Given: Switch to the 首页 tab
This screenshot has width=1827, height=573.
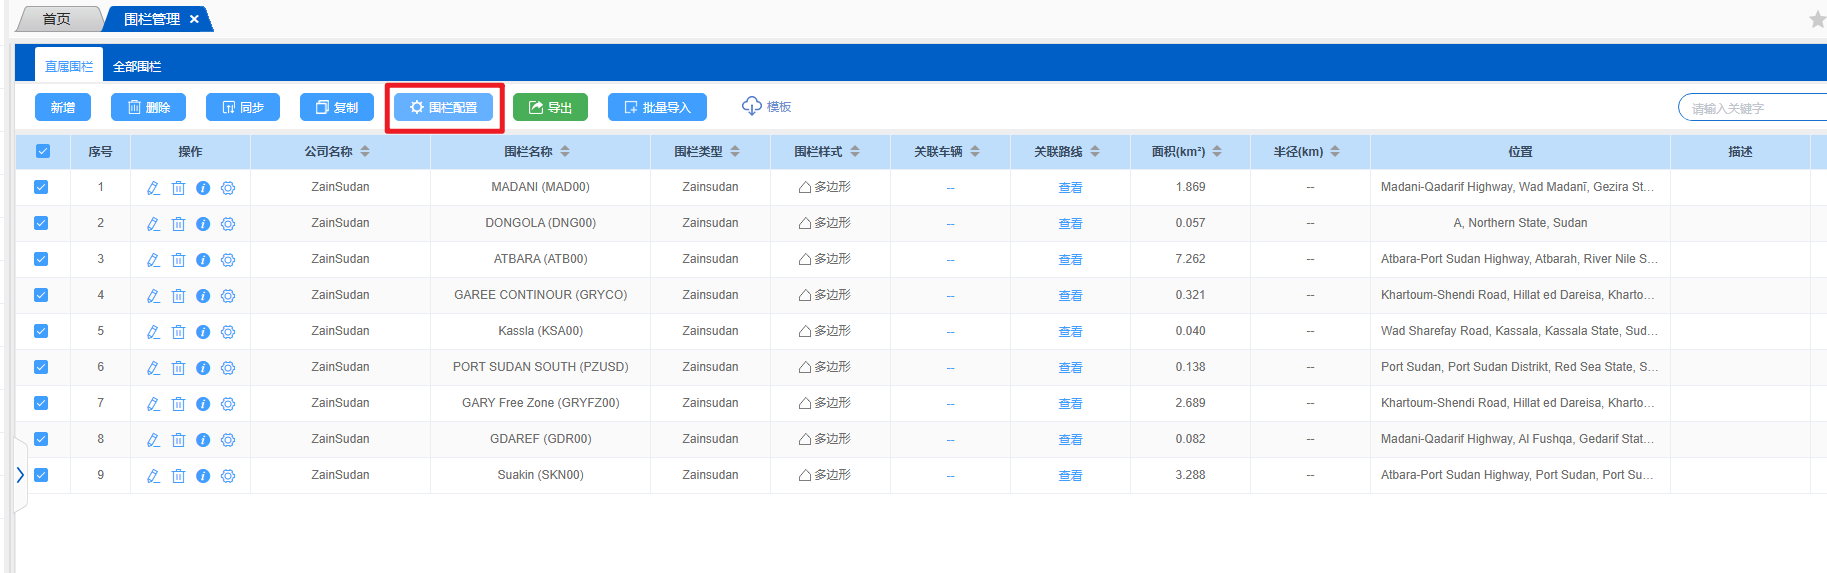Looking at the screenshot, I should coord(57,19).
